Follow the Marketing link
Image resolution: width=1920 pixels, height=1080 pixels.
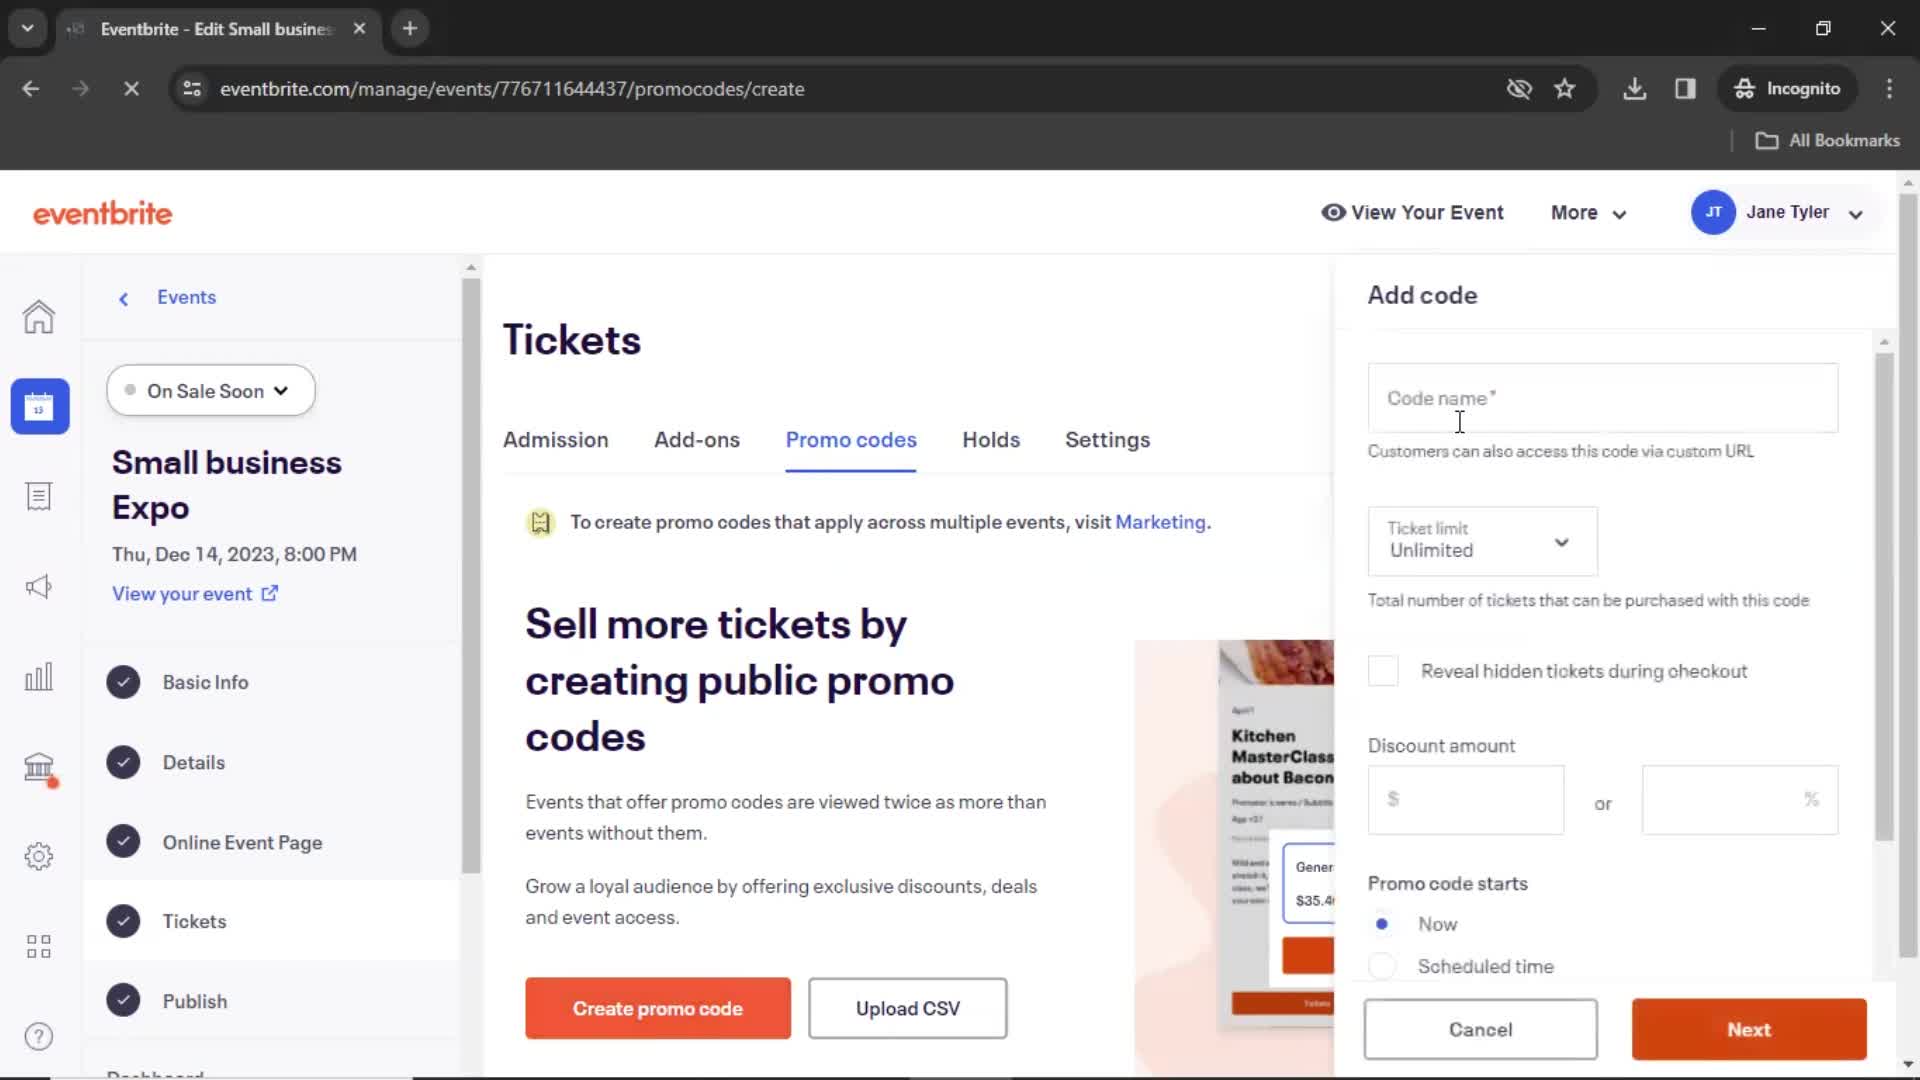(1160, 522)
